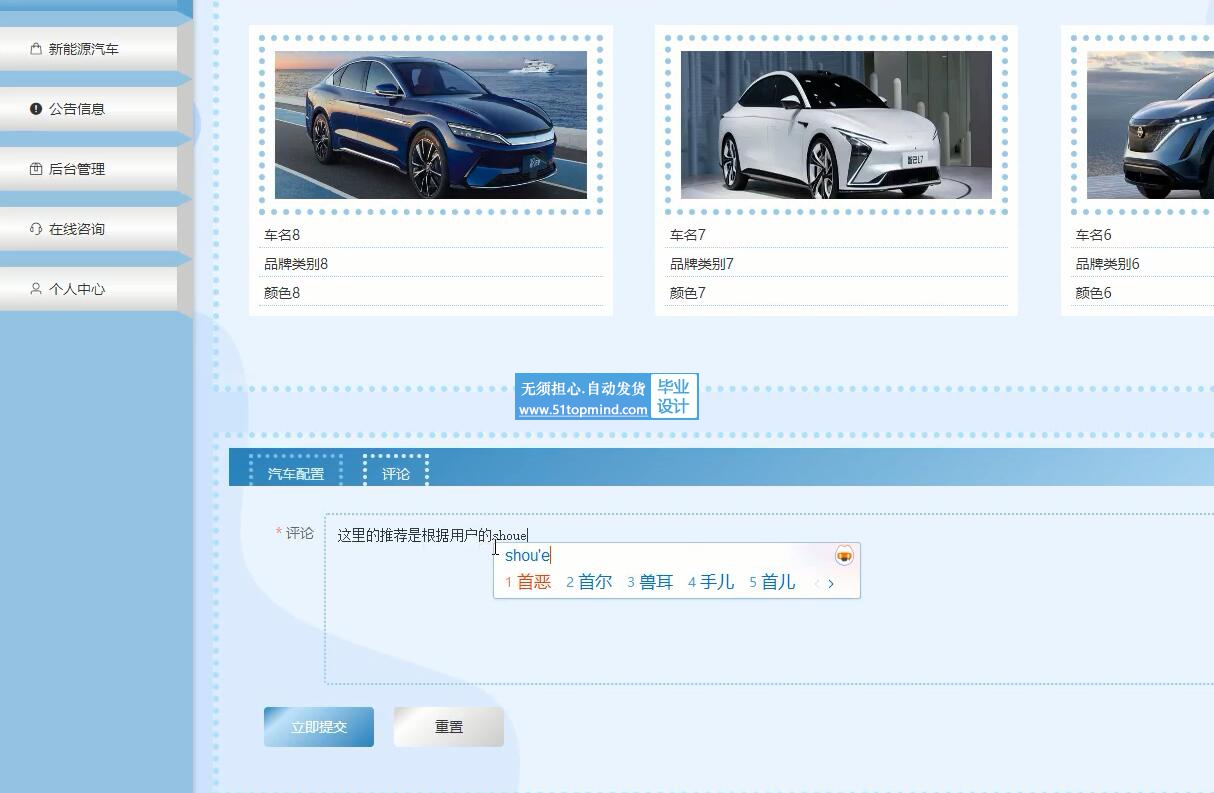Screen dimensions: 1214x793
Task: Click the 车名7 label
Action: pyautogui.click(x=688, y=235)
